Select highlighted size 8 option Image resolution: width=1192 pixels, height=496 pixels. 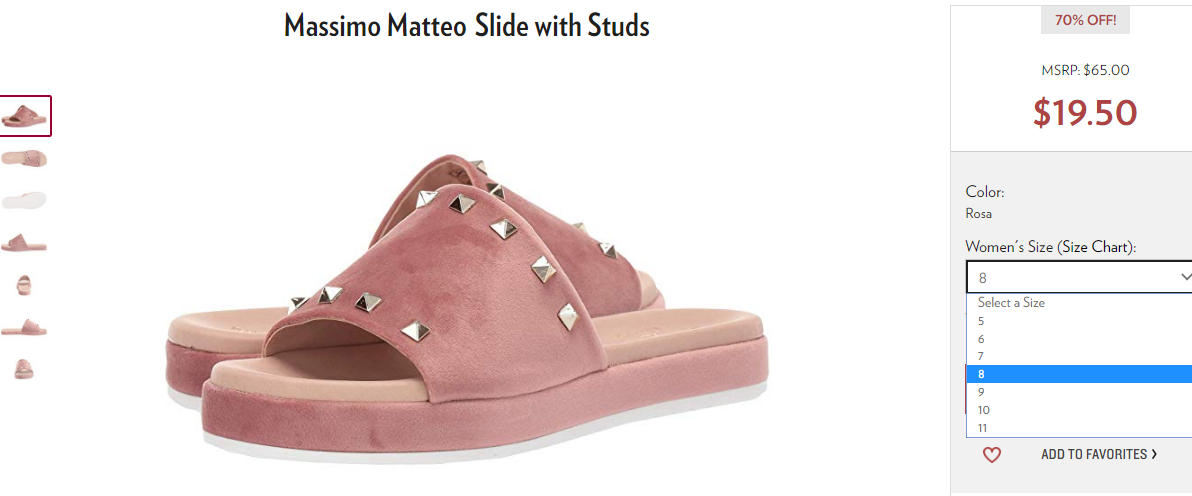(1079, 374)
